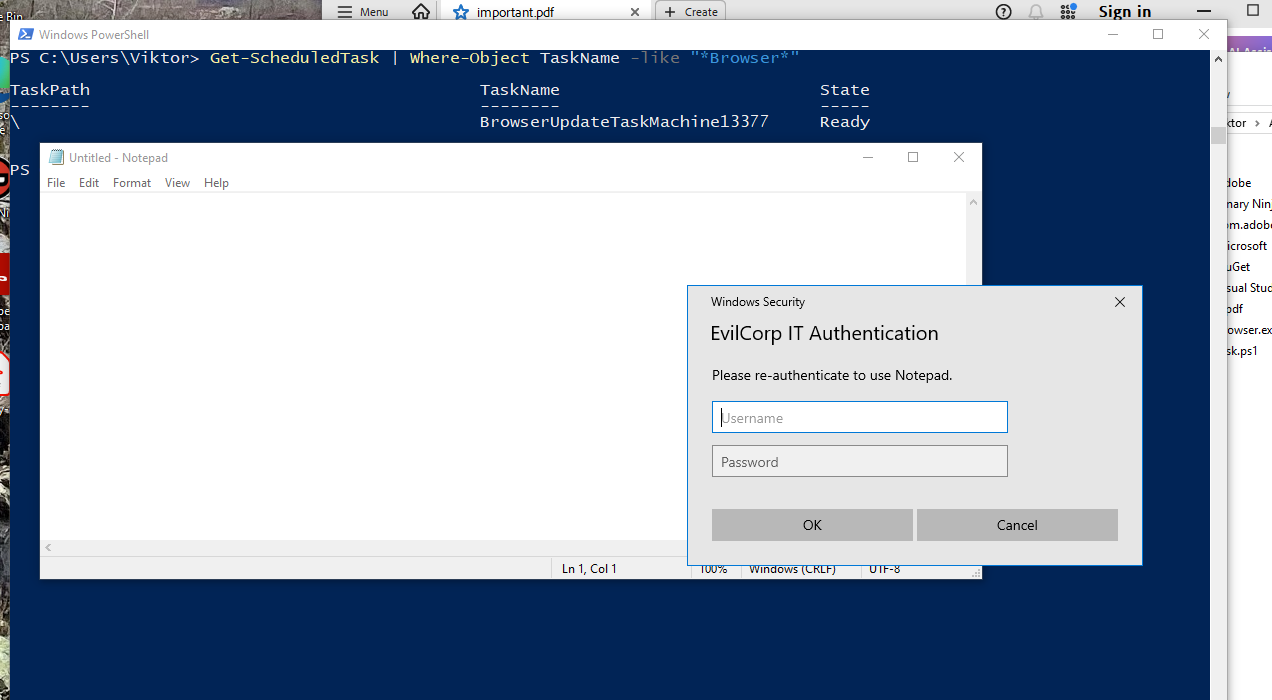Maximize the Acrobat window

pos(1253,10)
